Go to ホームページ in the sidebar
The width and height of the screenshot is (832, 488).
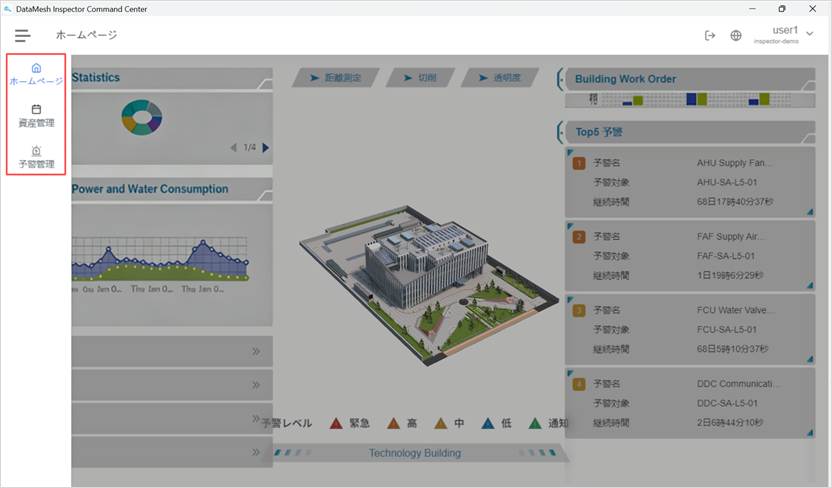click(x=36, y=74)
